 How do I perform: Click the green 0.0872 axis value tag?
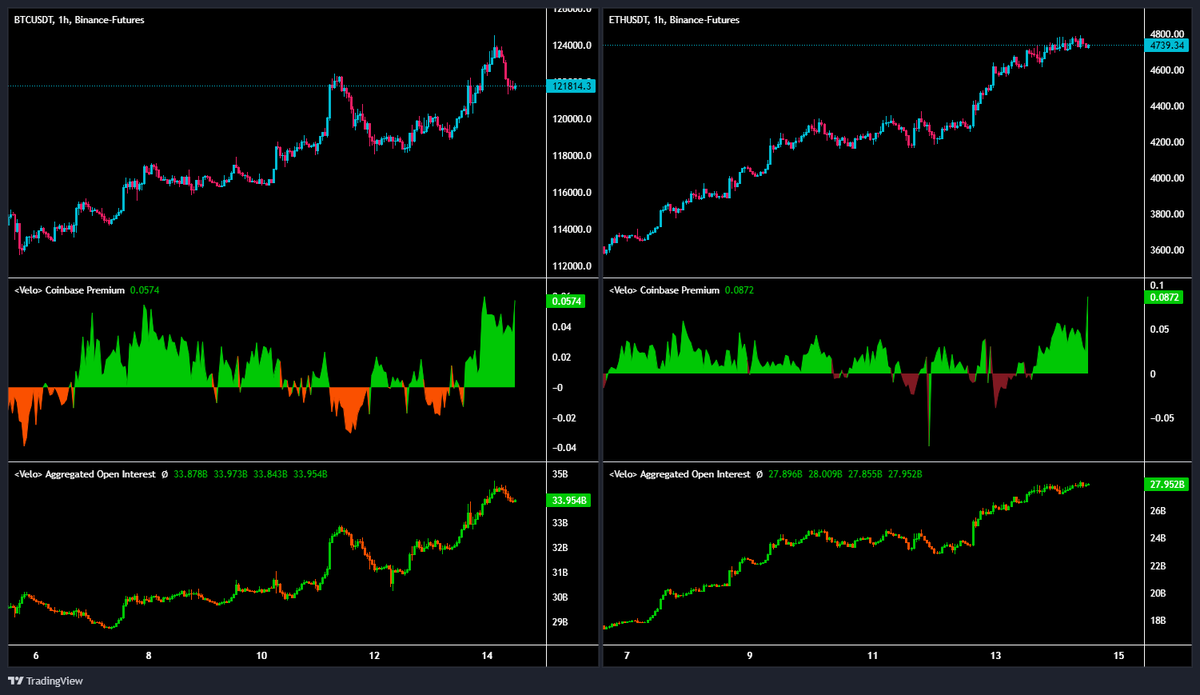tap(1164, 297)
